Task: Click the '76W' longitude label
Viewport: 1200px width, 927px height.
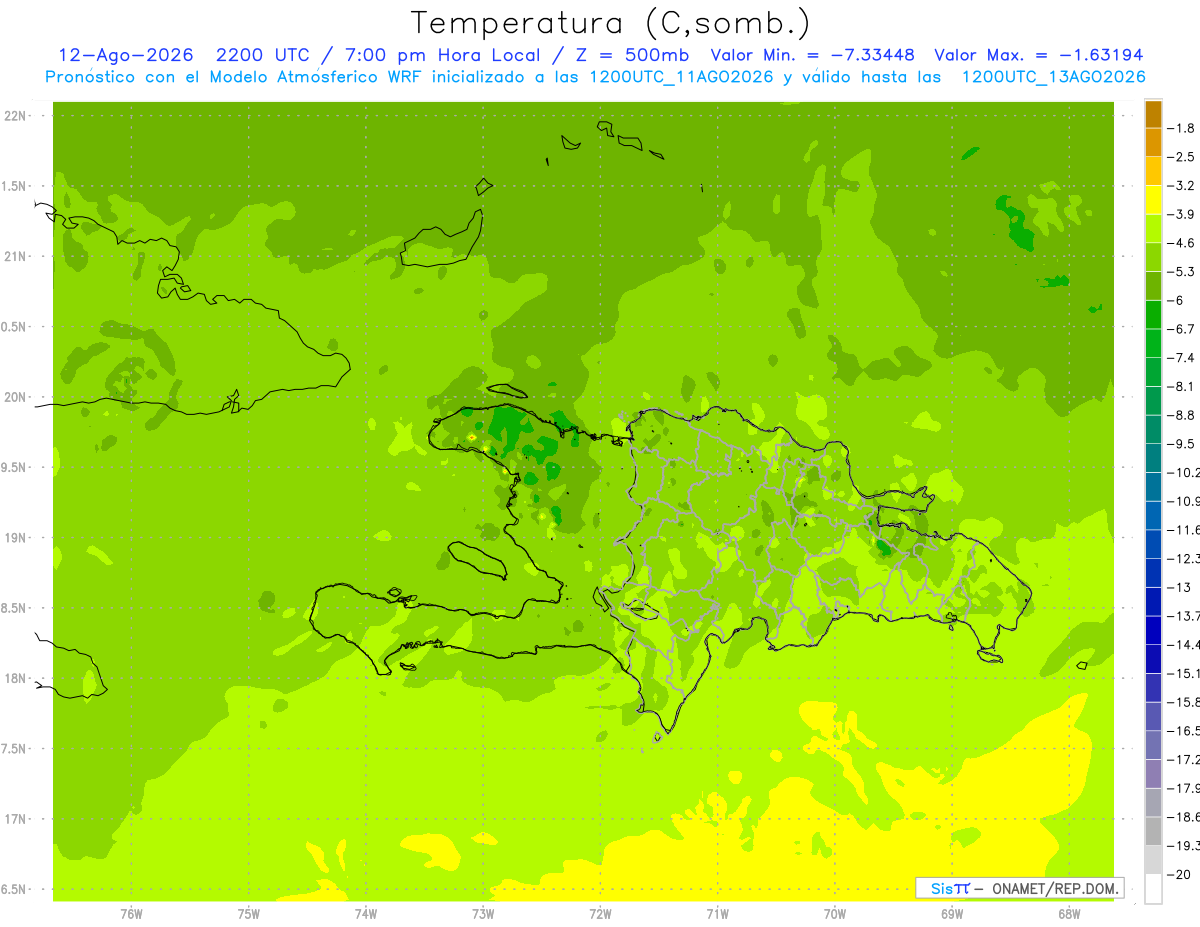Action: pyautogui.click(x=131, y=913)
